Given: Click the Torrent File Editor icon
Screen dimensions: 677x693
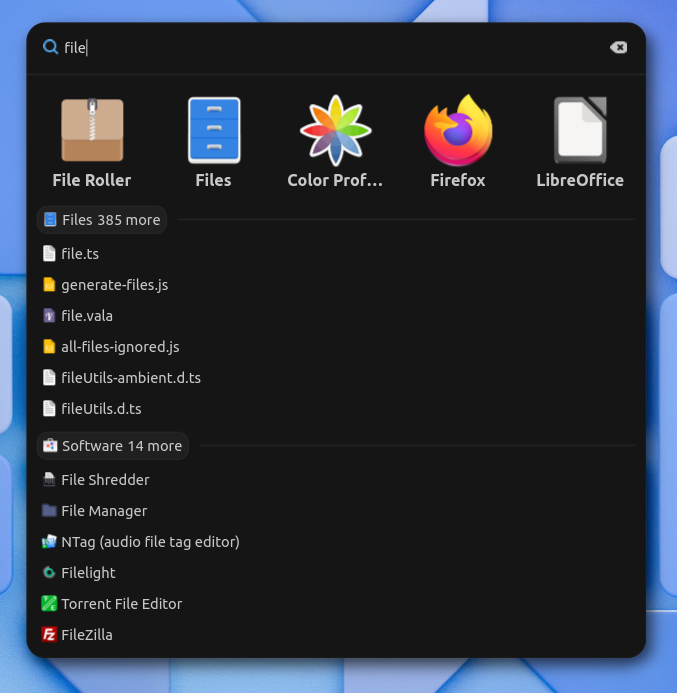Looking at the screenshot, I should 49,603.
